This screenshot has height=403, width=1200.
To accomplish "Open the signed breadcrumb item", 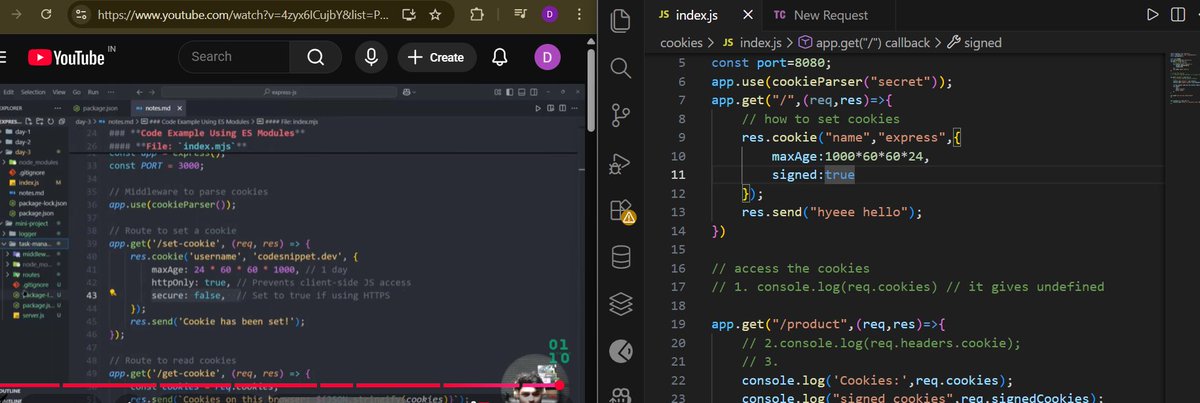I will click(x=974, y=43).
